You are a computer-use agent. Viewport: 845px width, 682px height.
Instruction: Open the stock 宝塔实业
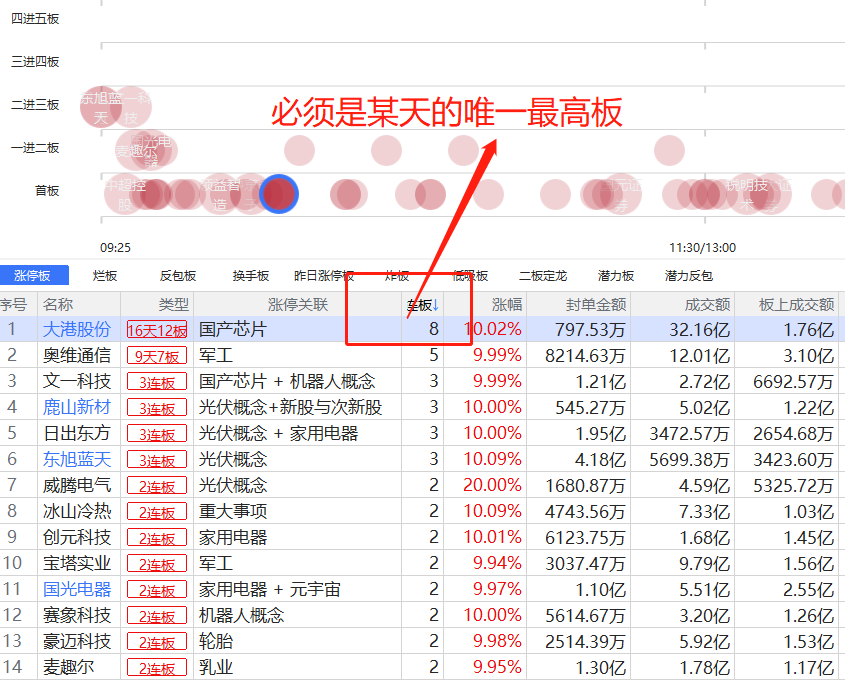77,563
